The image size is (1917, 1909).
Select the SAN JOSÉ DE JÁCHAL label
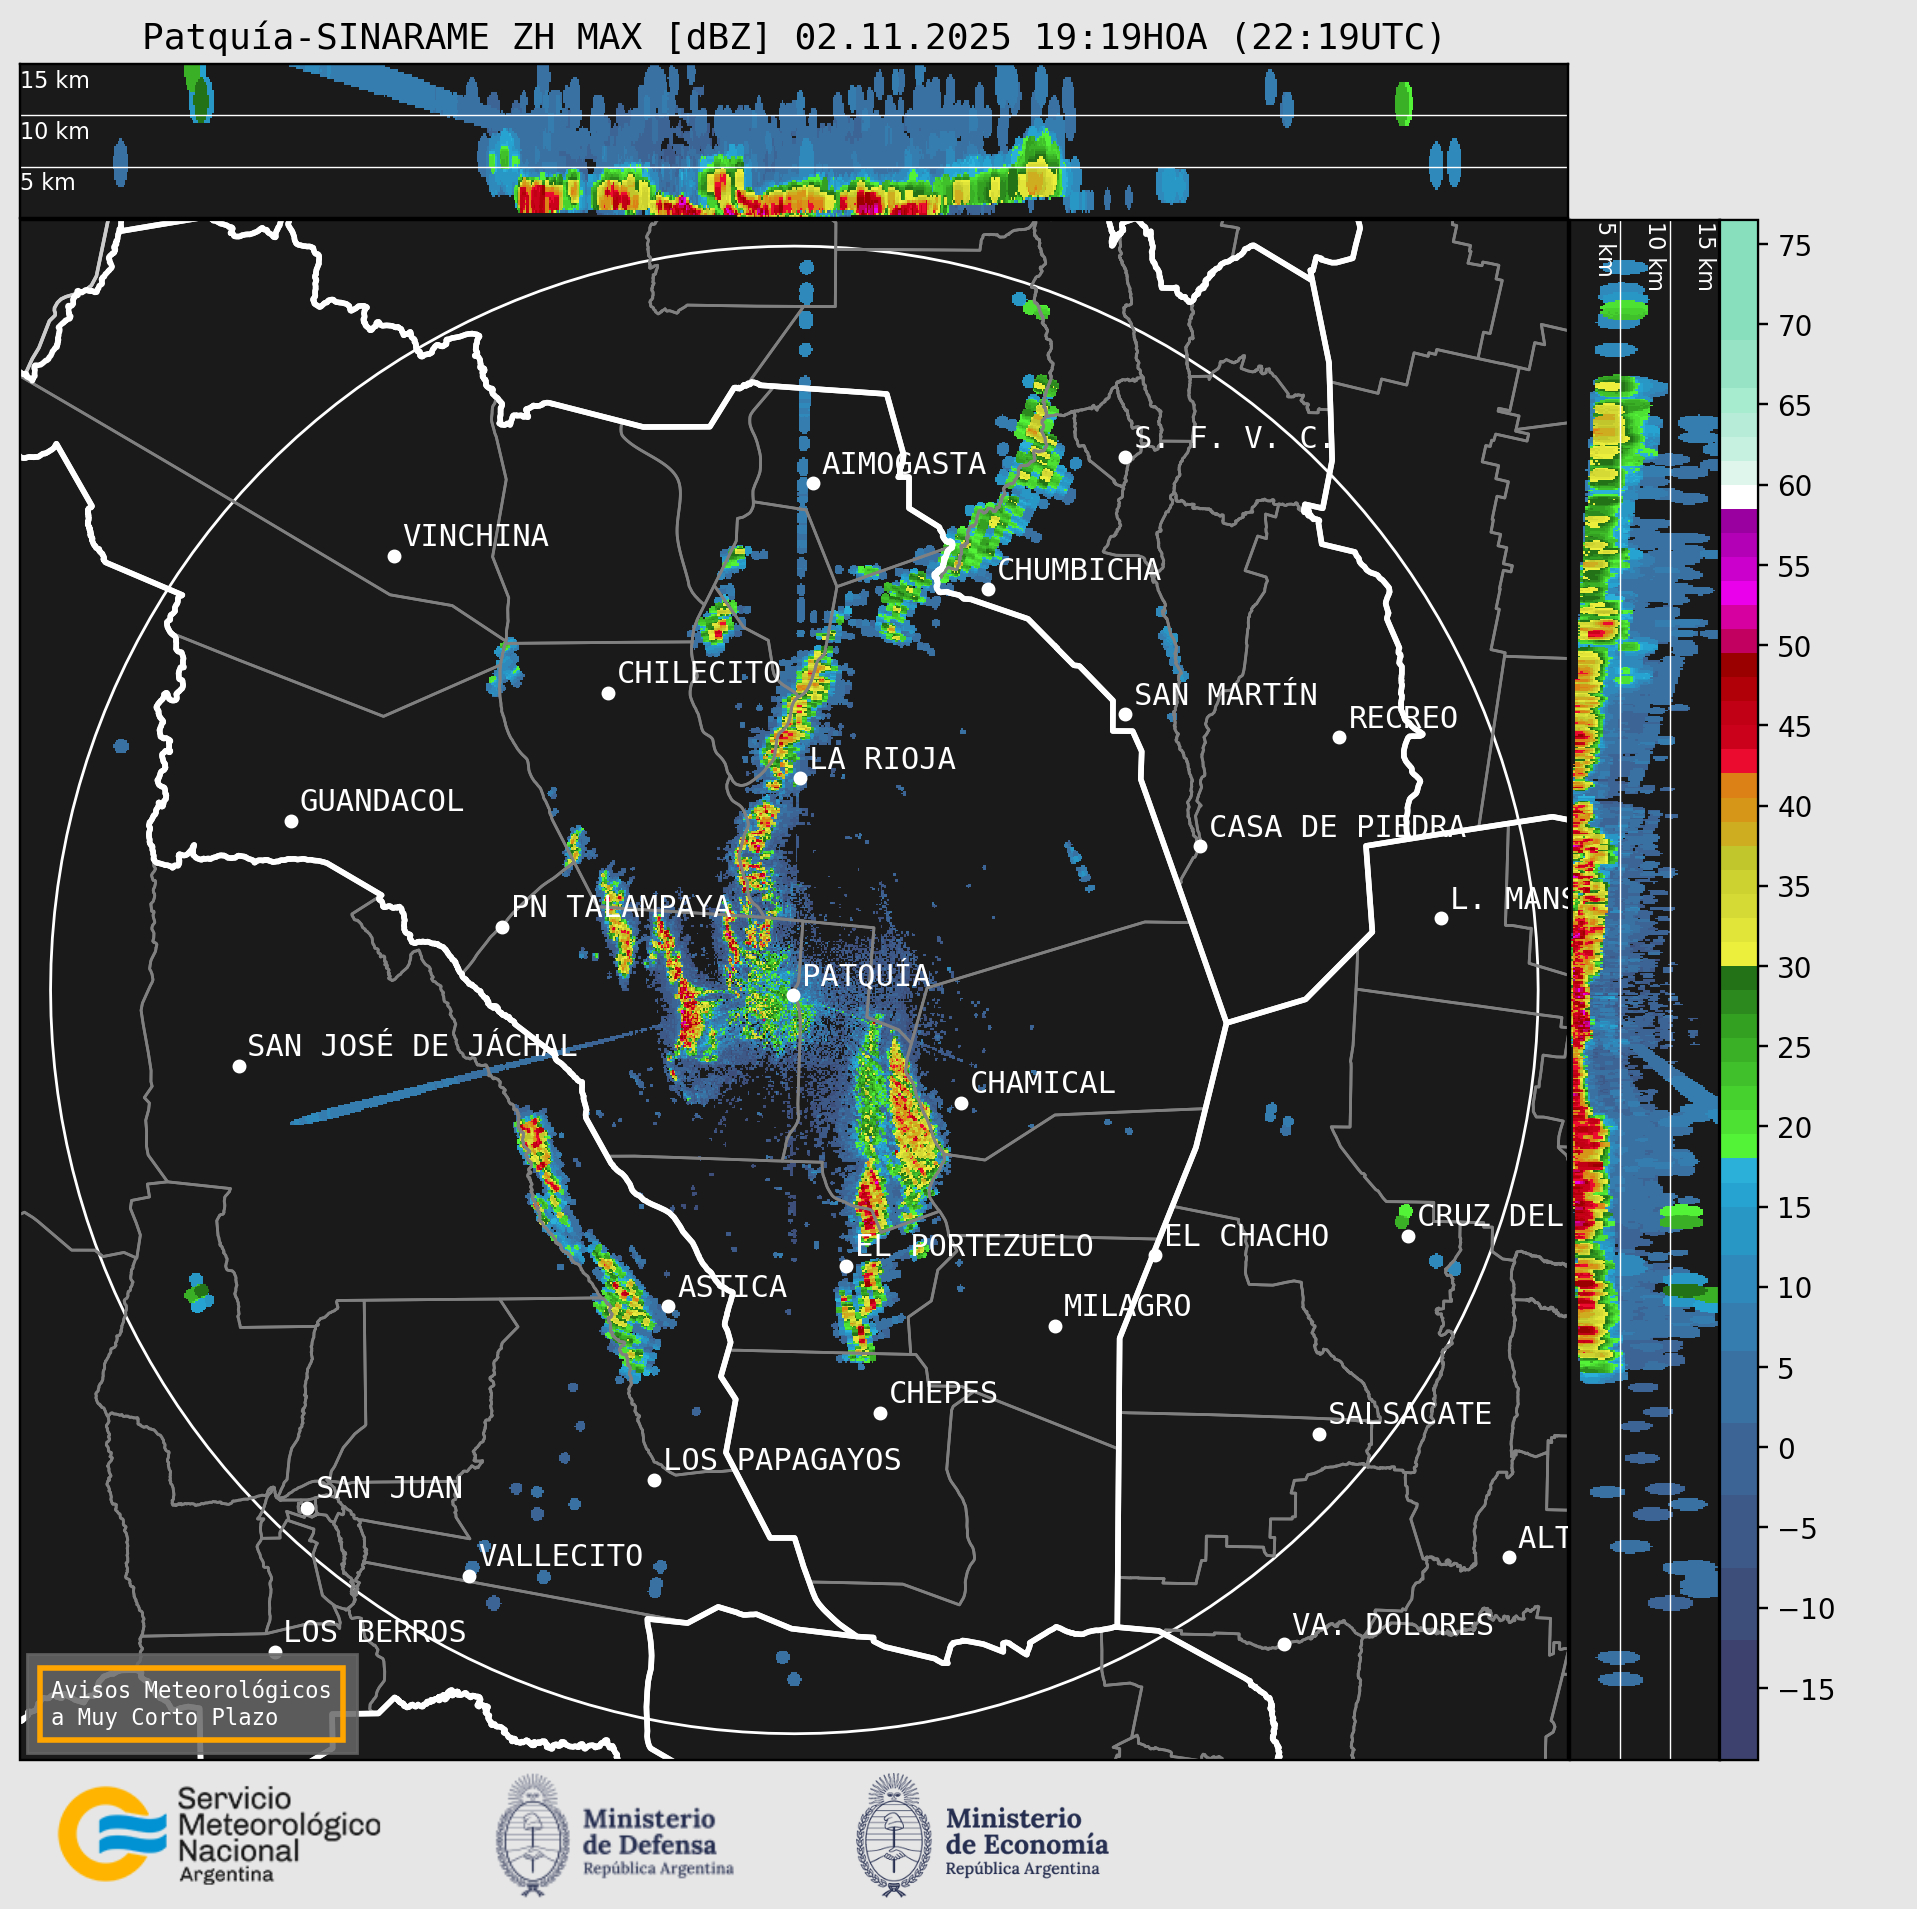point(412,1046)
